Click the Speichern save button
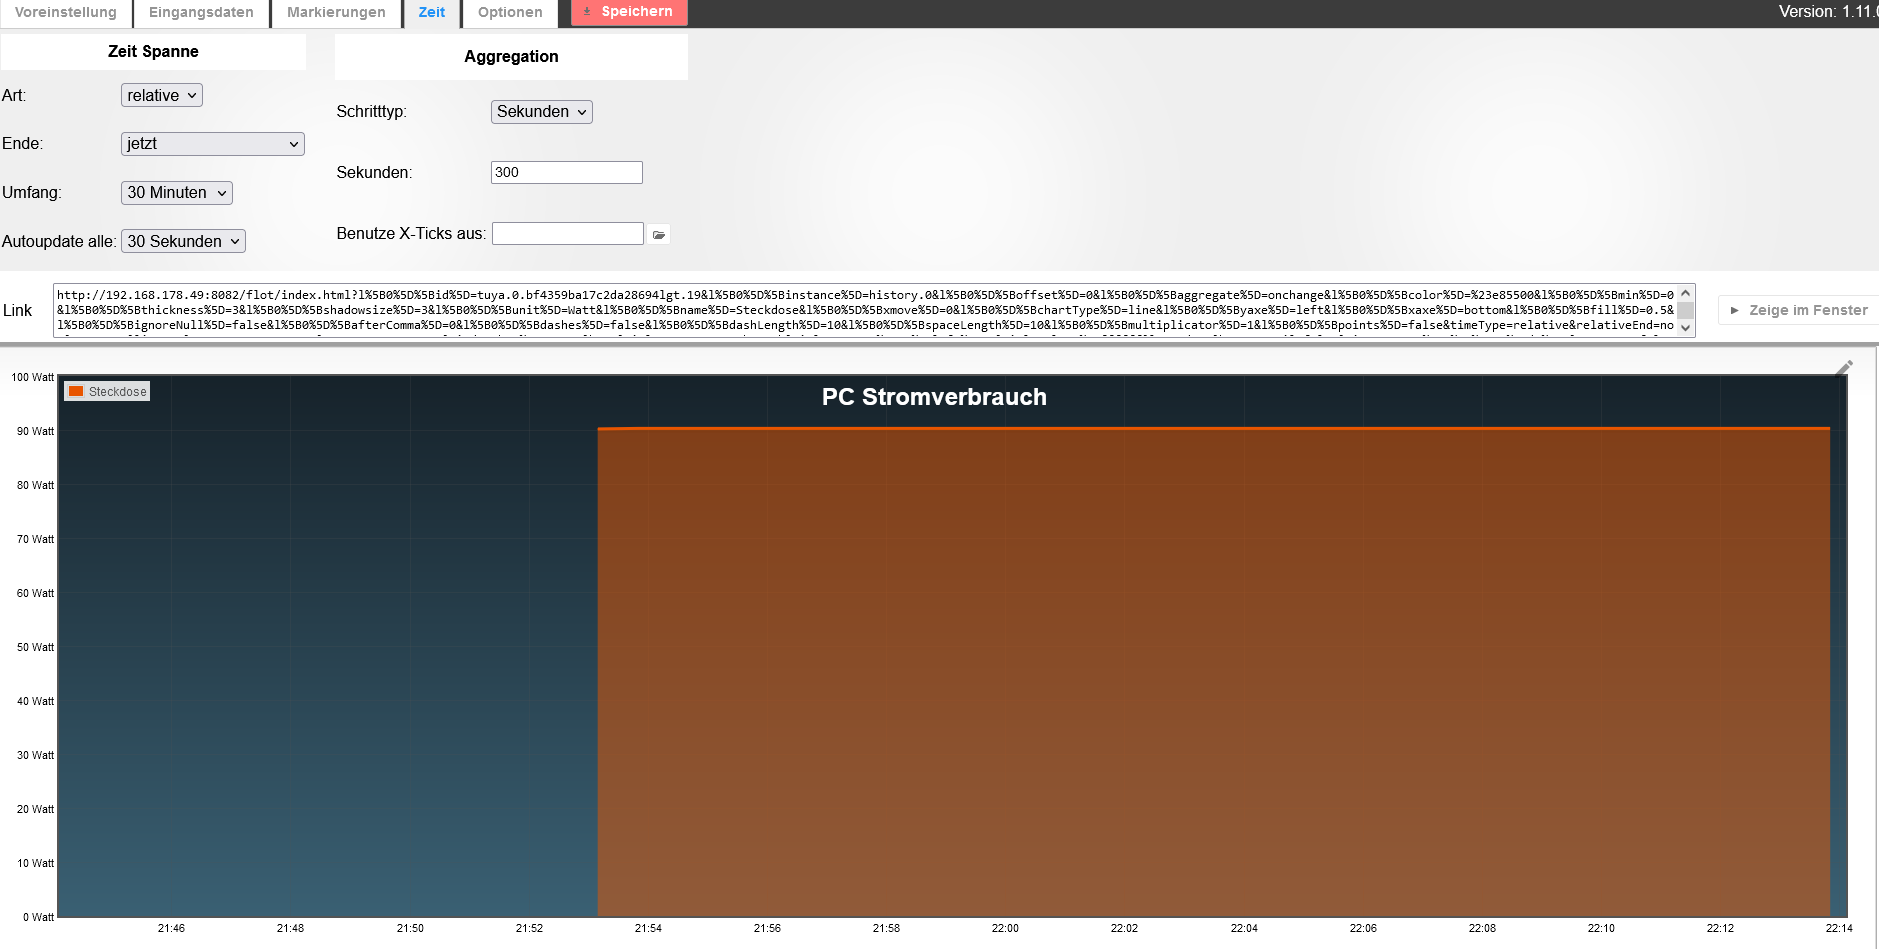 pos(629,12)
